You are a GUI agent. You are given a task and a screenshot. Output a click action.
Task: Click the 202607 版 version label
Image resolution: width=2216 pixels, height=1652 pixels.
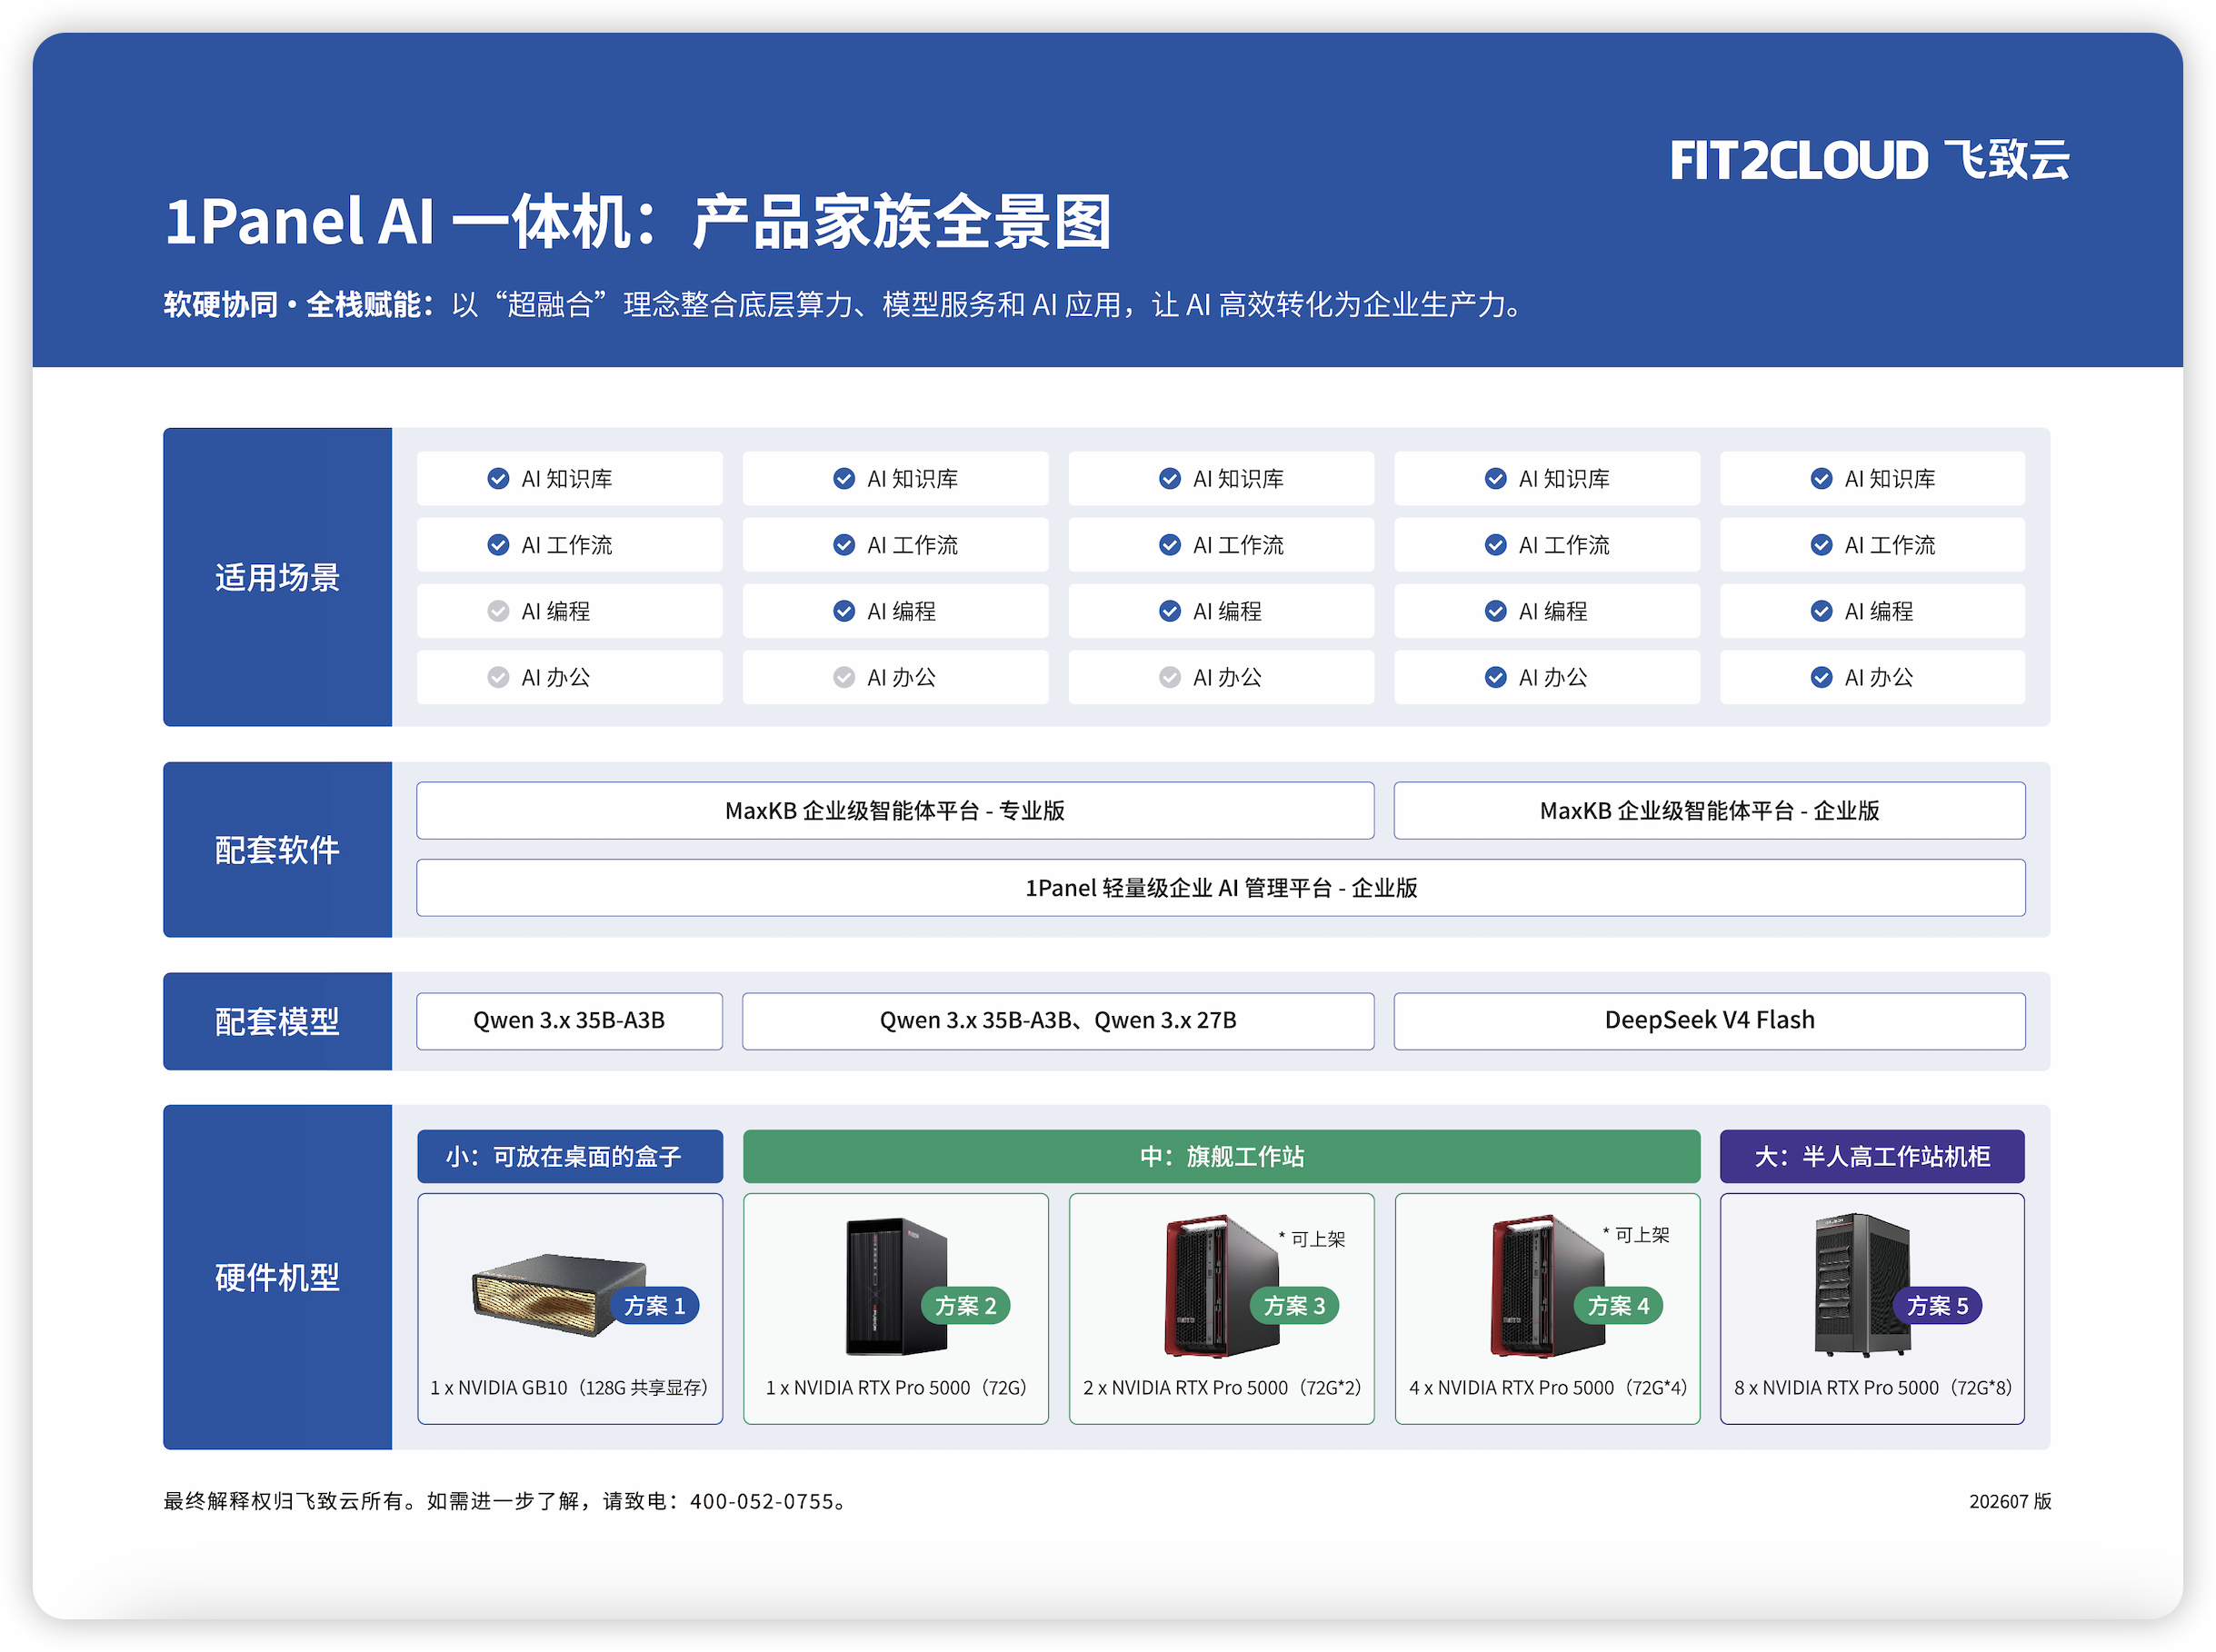point(2010,1501)
